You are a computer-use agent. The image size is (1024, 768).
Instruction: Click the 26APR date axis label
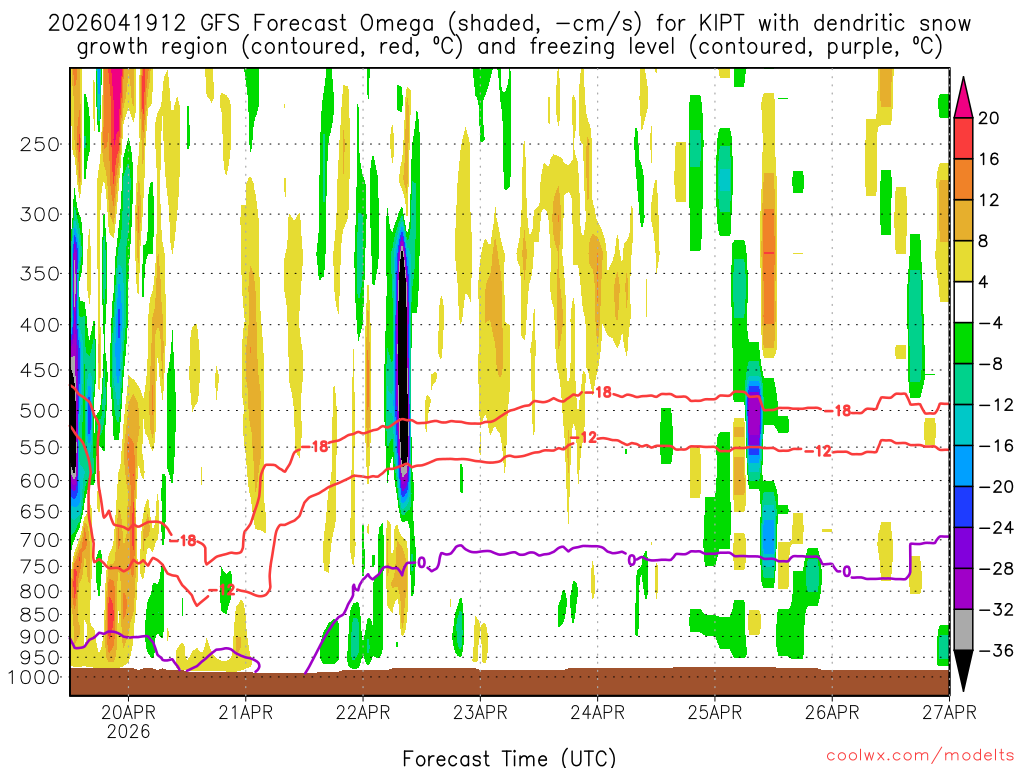tap(832, 712)
